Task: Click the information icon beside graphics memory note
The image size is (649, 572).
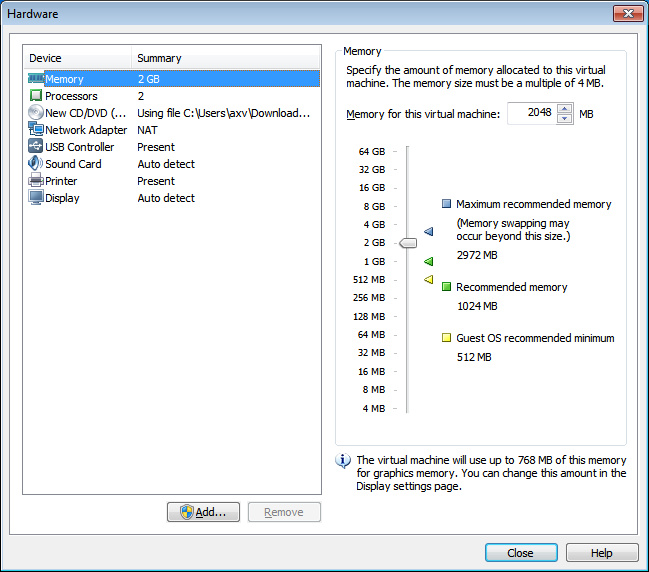Action: 343,461
